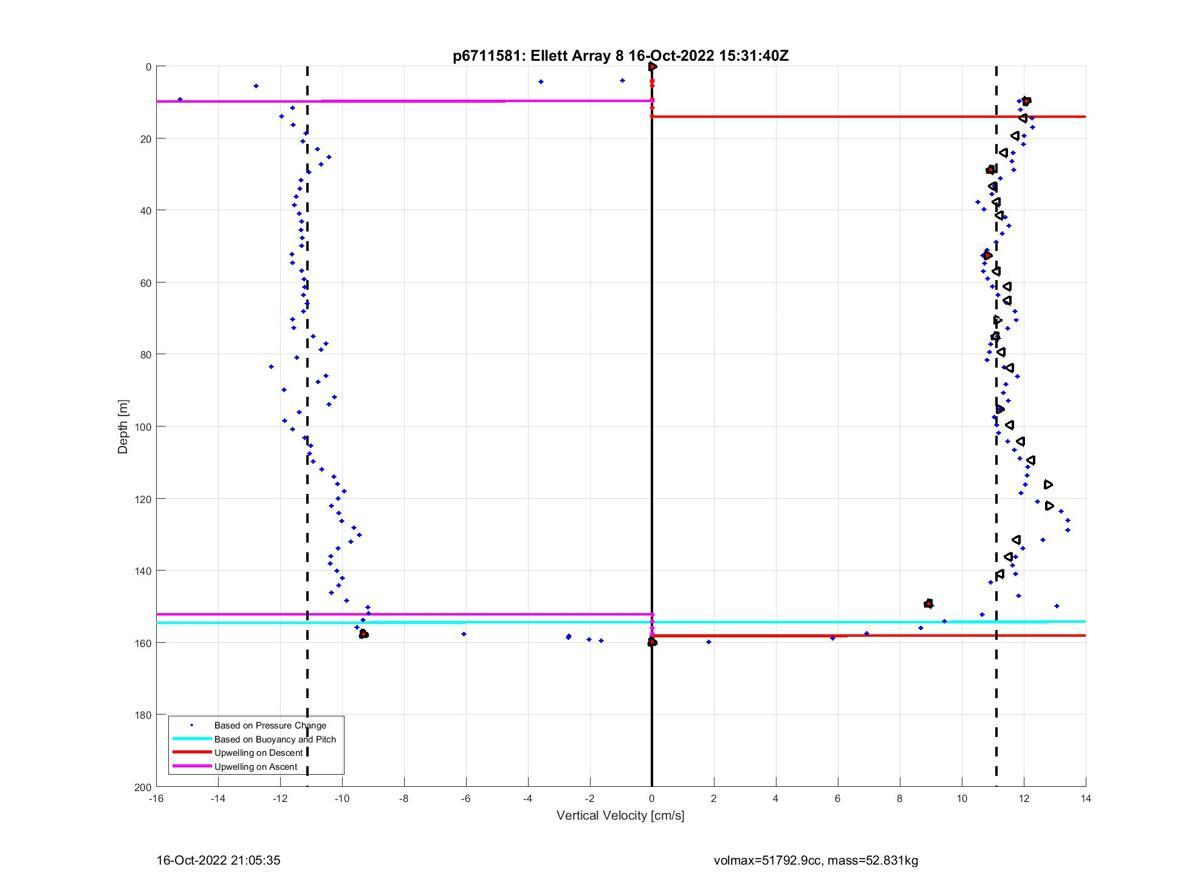Click y-axis tick label 60
Image resolution: width=1200 pixels, height=885 pixels.
(146, 283)
